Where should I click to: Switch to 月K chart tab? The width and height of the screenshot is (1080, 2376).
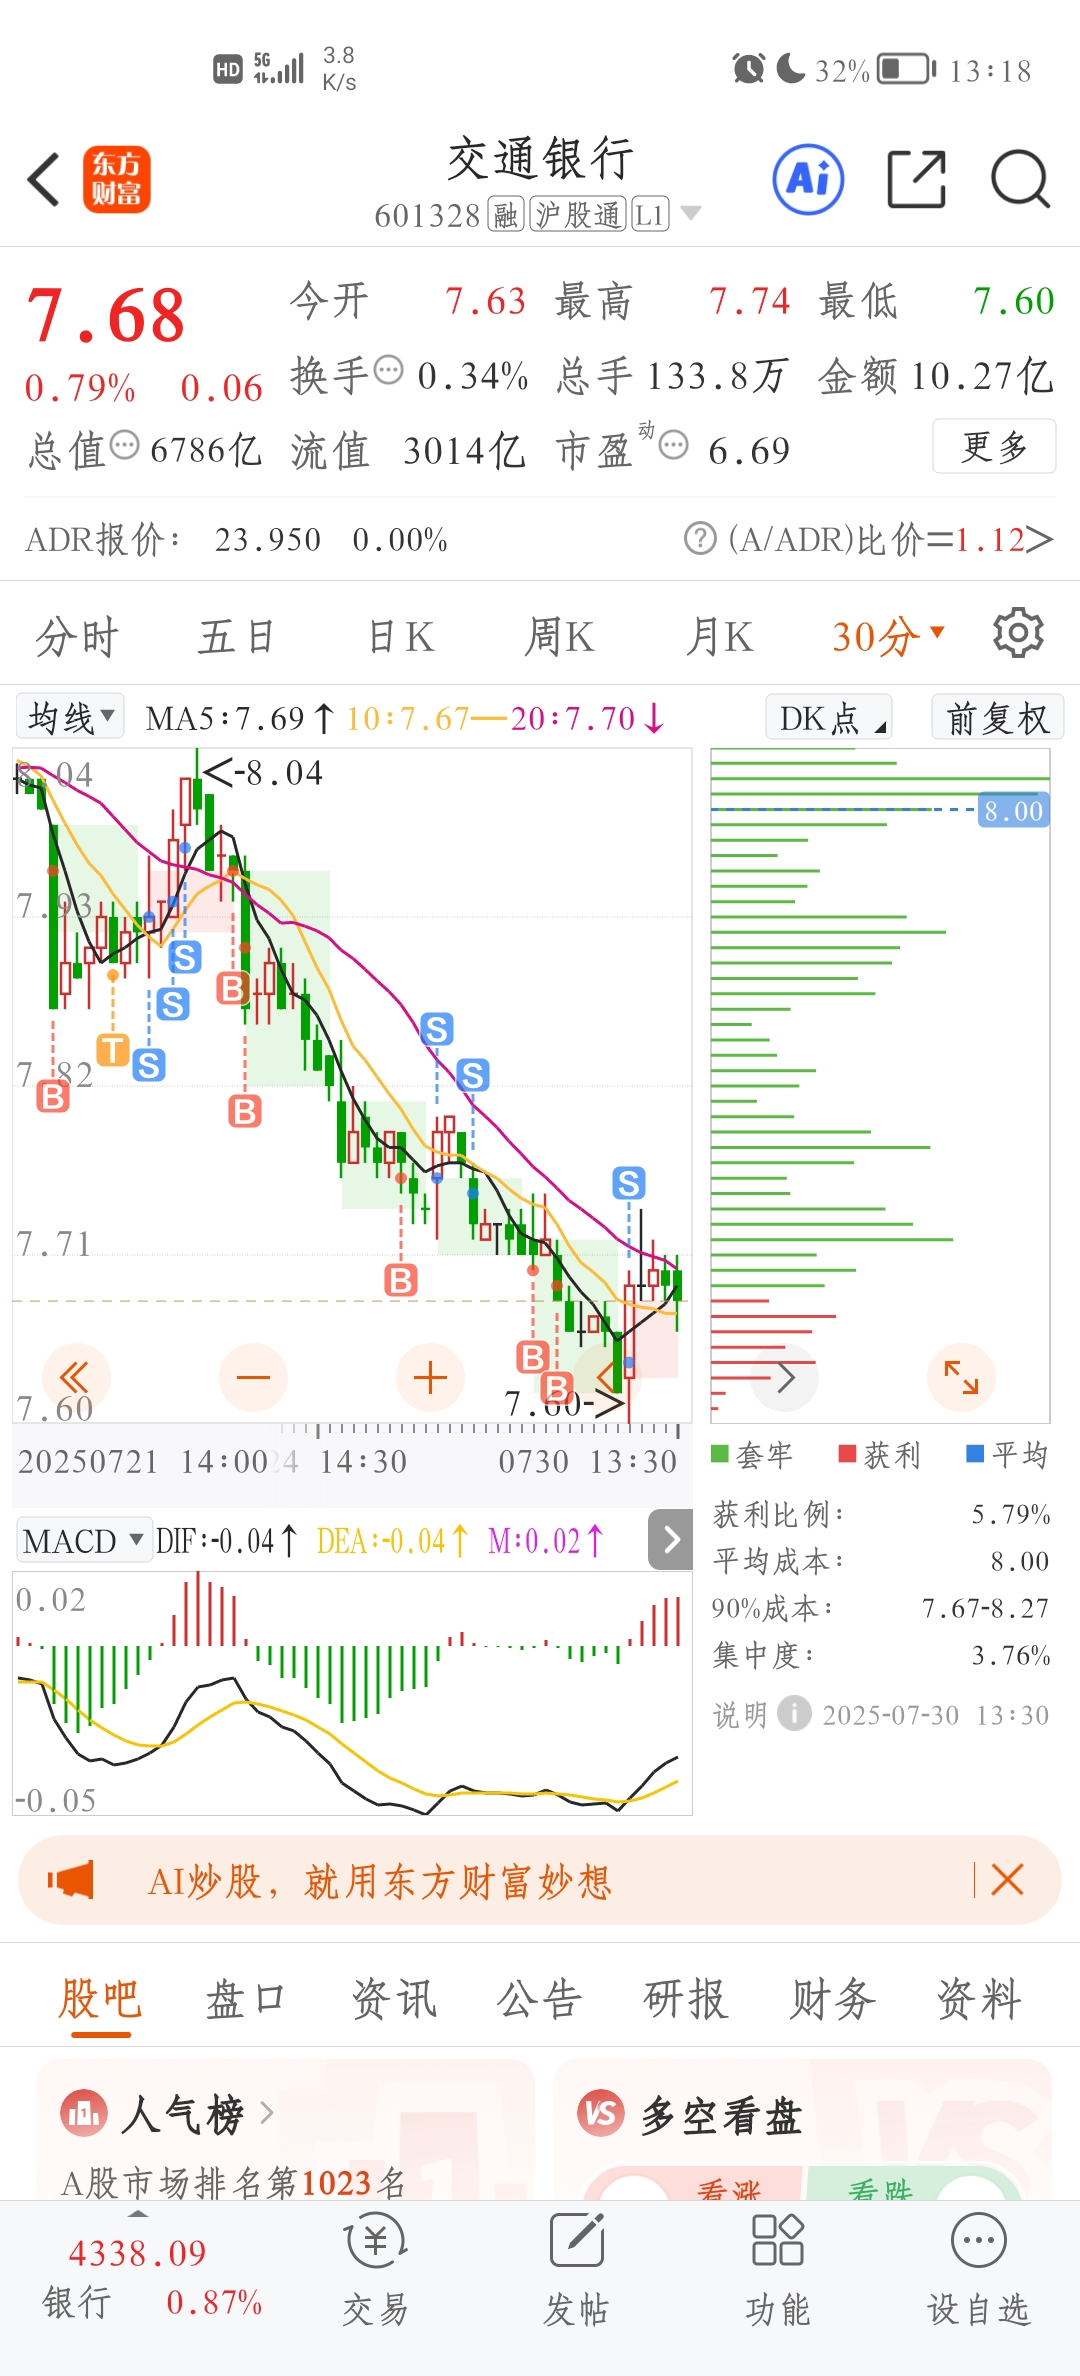tap(719, 636)
